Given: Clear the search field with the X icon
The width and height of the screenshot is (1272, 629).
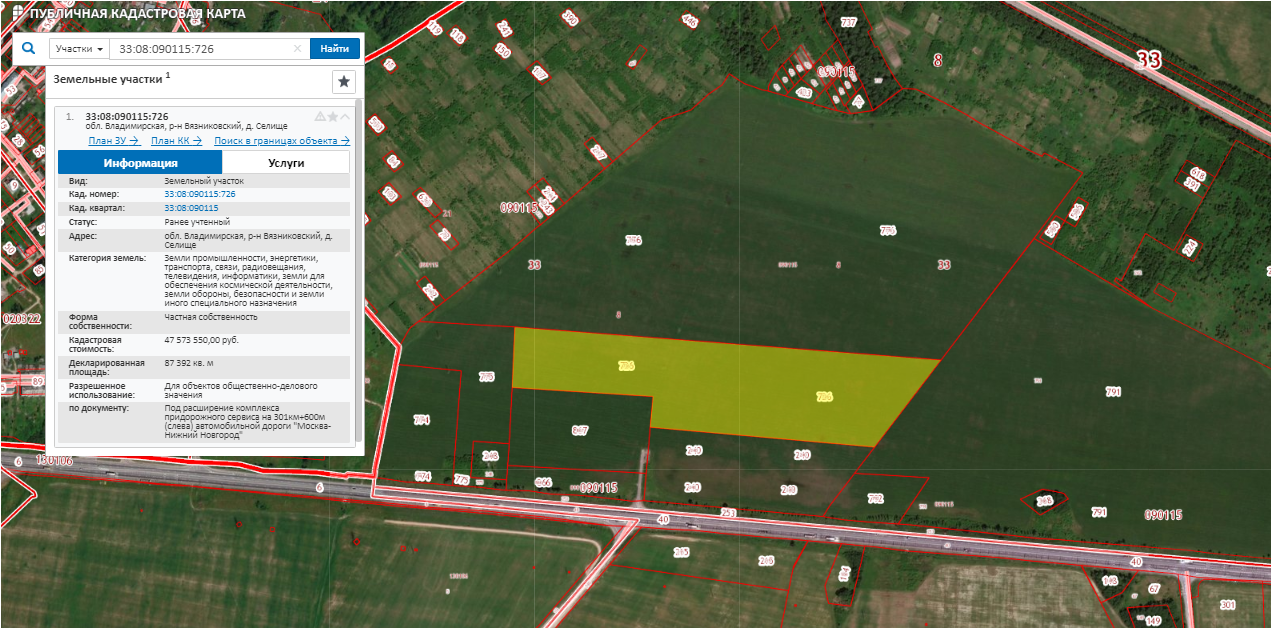Looking at the screenshot, I should tap(297, 49).
